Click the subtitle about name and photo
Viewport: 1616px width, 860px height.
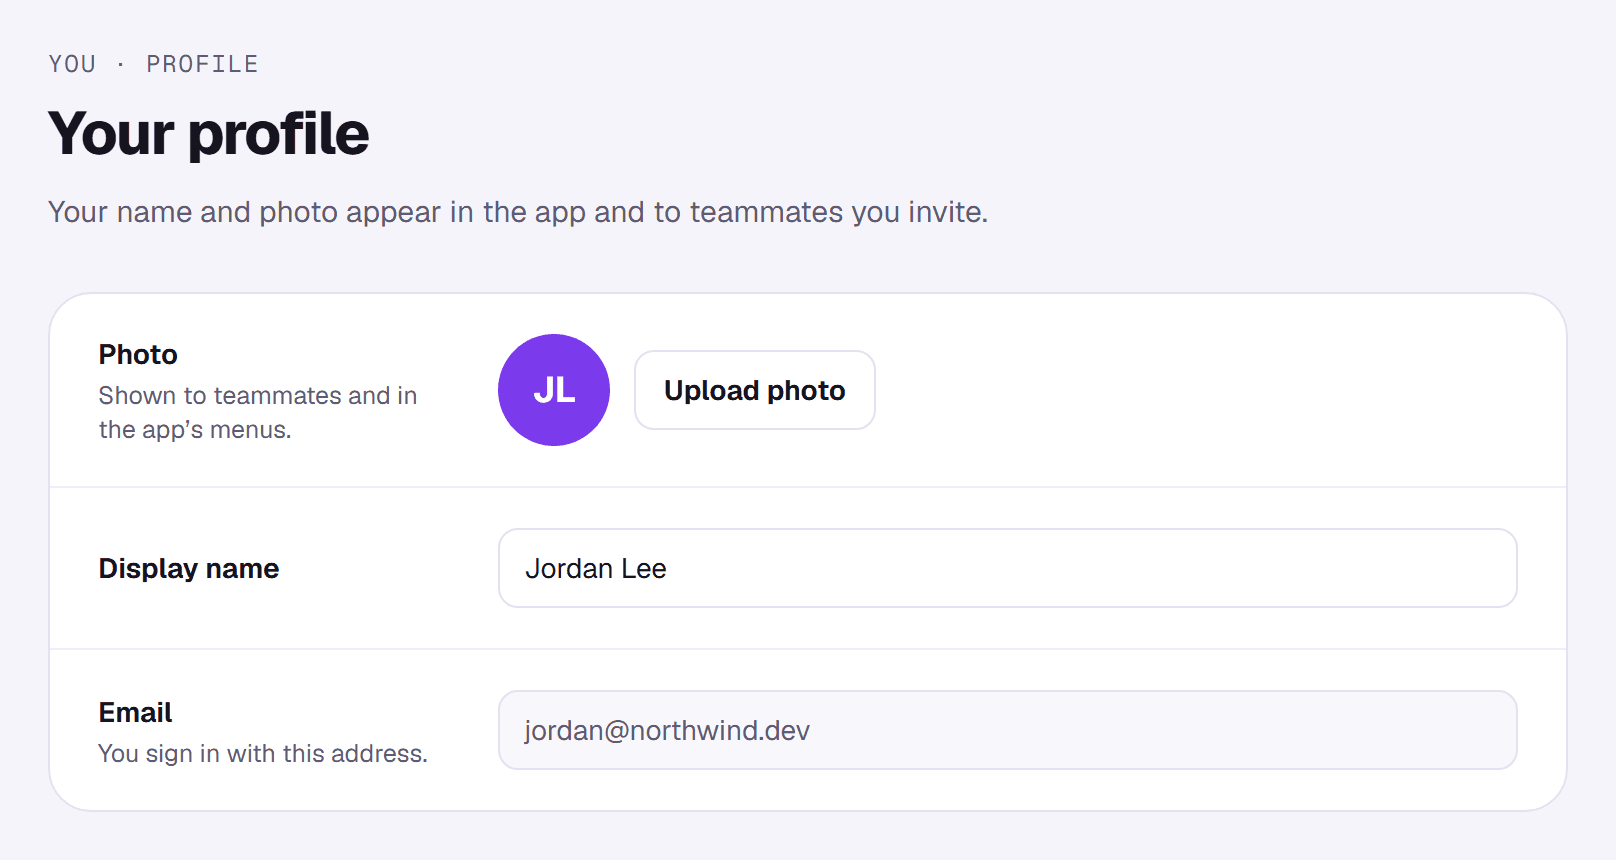pyautogui.click(x=518, y=212)
